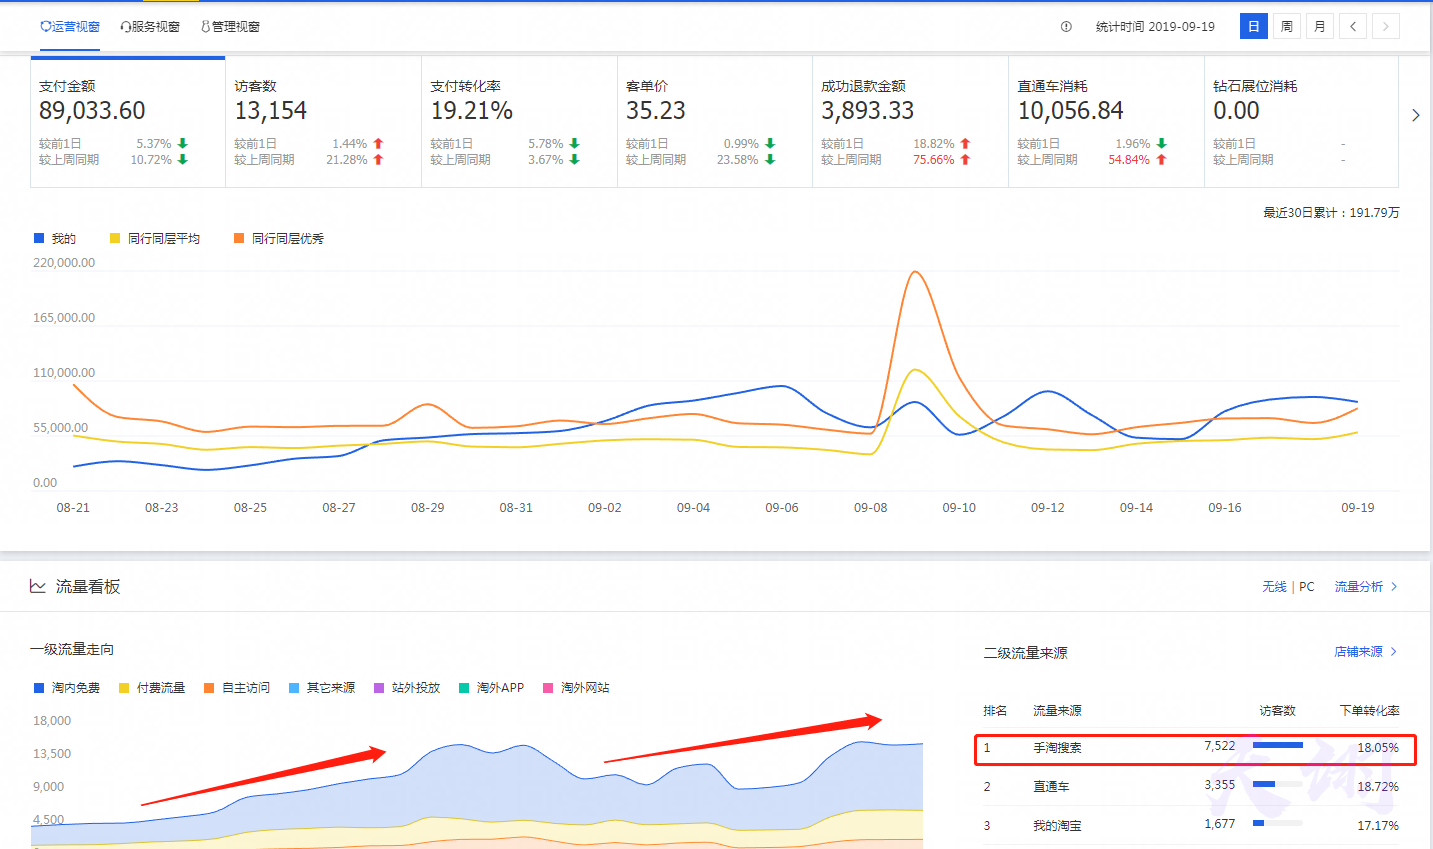Click the 手淘搜索 traffic source row

1195,748
